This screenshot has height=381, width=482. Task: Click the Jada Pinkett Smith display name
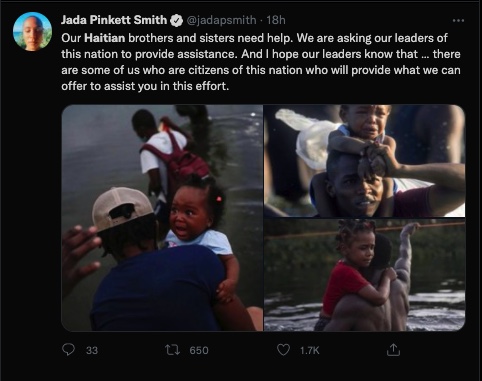point(114,20)
